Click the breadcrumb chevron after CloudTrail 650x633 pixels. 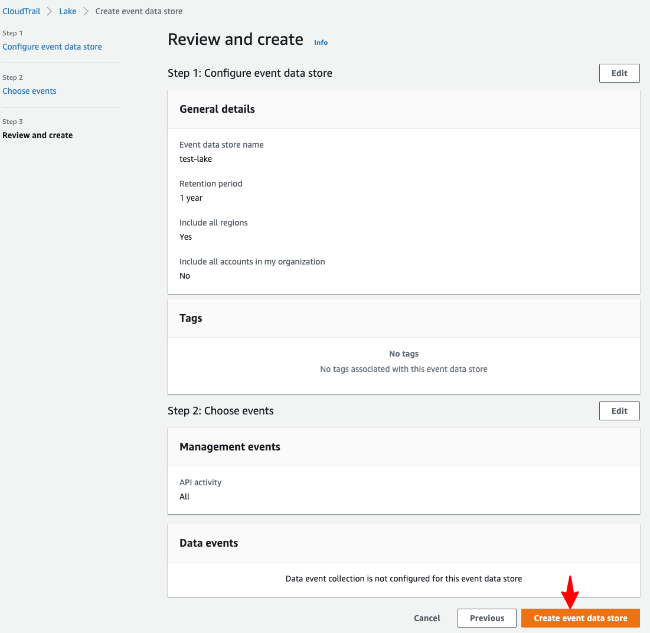[x=49, y=11]
